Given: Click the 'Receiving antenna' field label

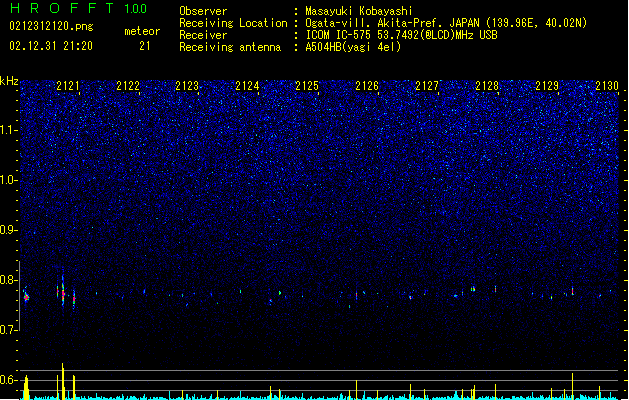Looking at the screenshot, I should coord(230,47).
